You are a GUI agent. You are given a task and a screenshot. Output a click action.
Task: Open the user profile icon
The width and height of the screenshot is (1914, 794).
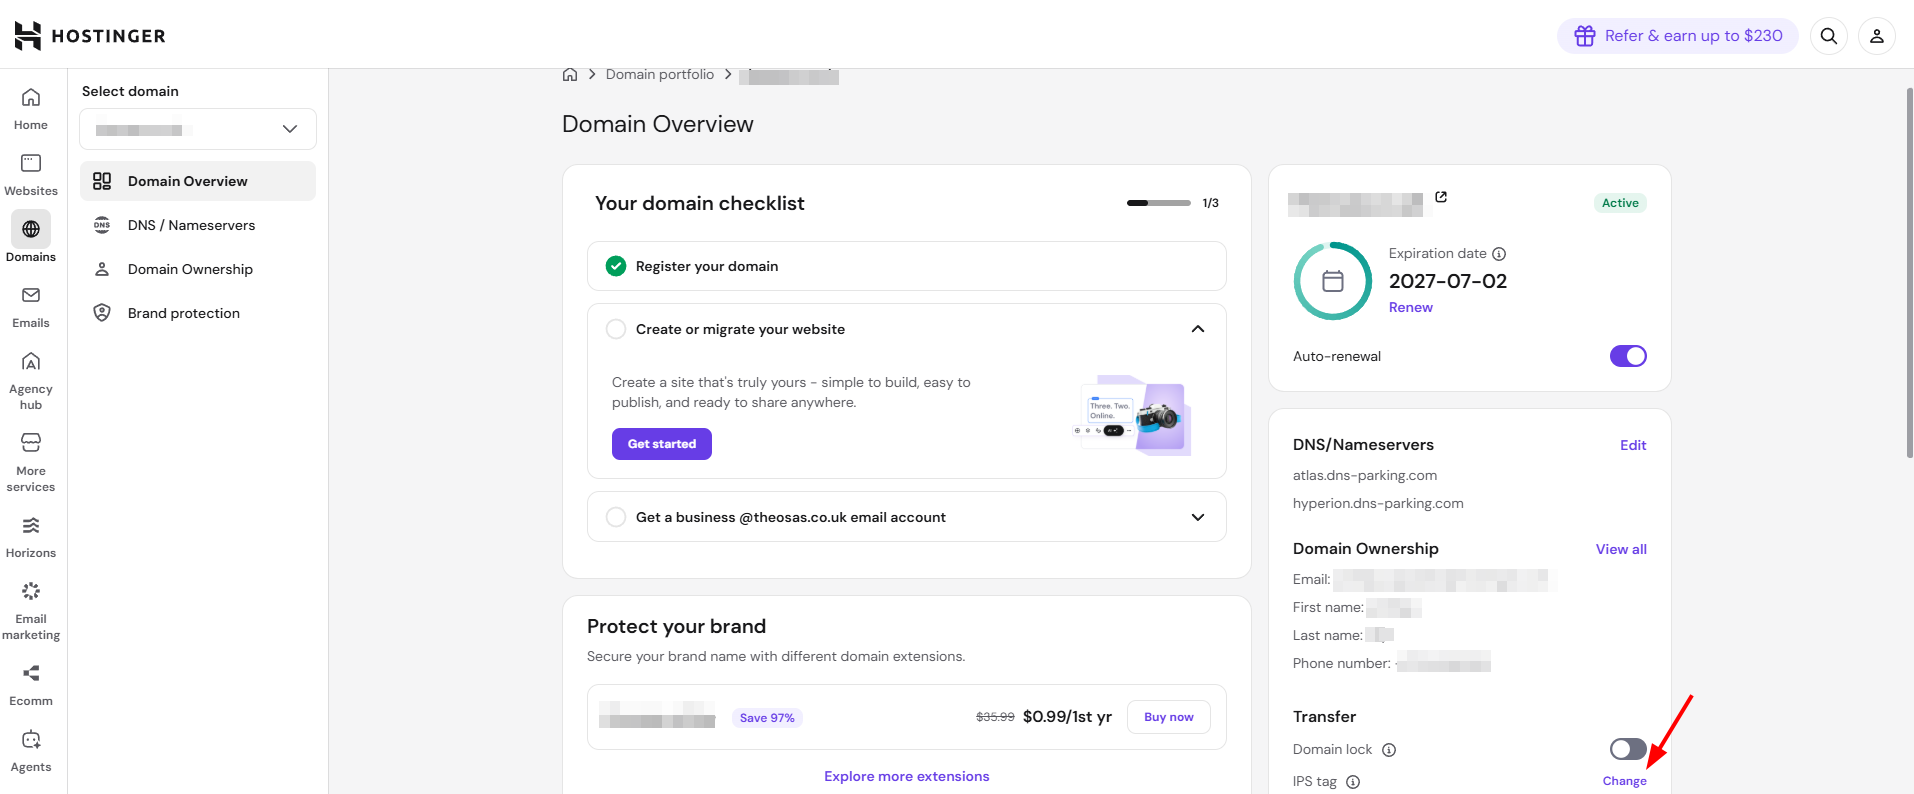(x=1877, y=36)
